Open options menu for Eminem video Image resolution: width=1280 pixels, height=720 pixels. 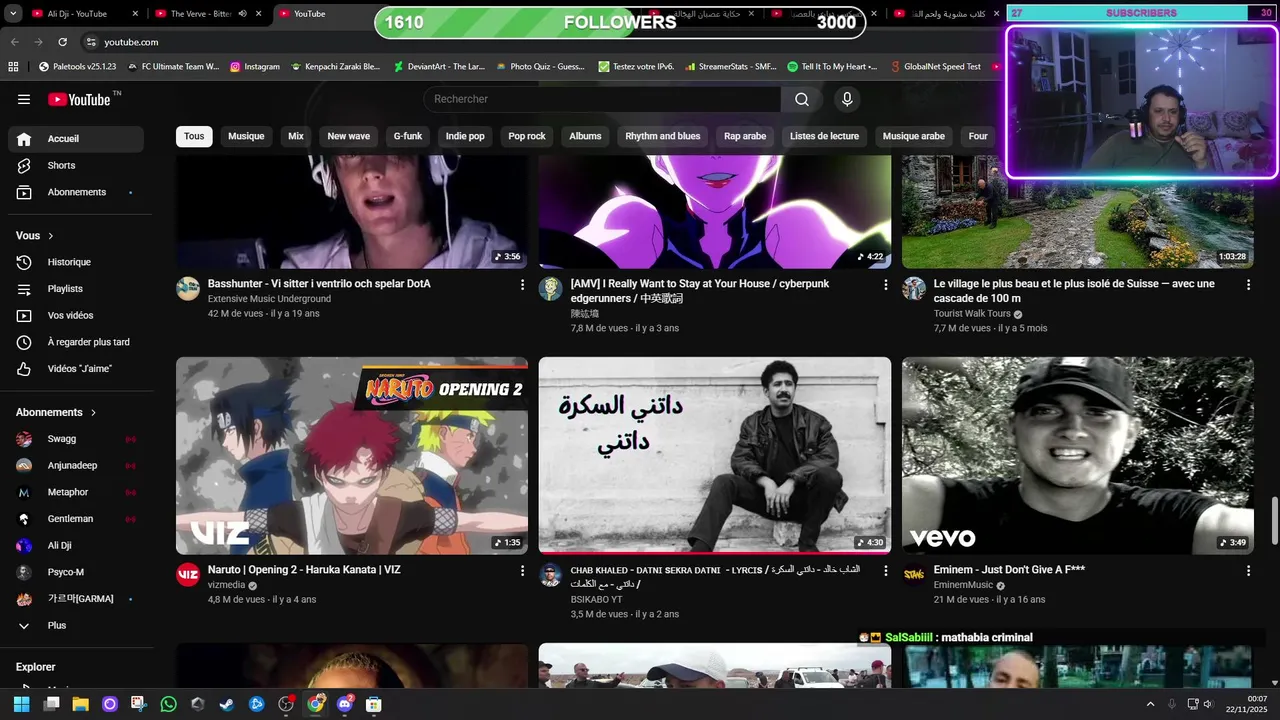pos(1248,571)
